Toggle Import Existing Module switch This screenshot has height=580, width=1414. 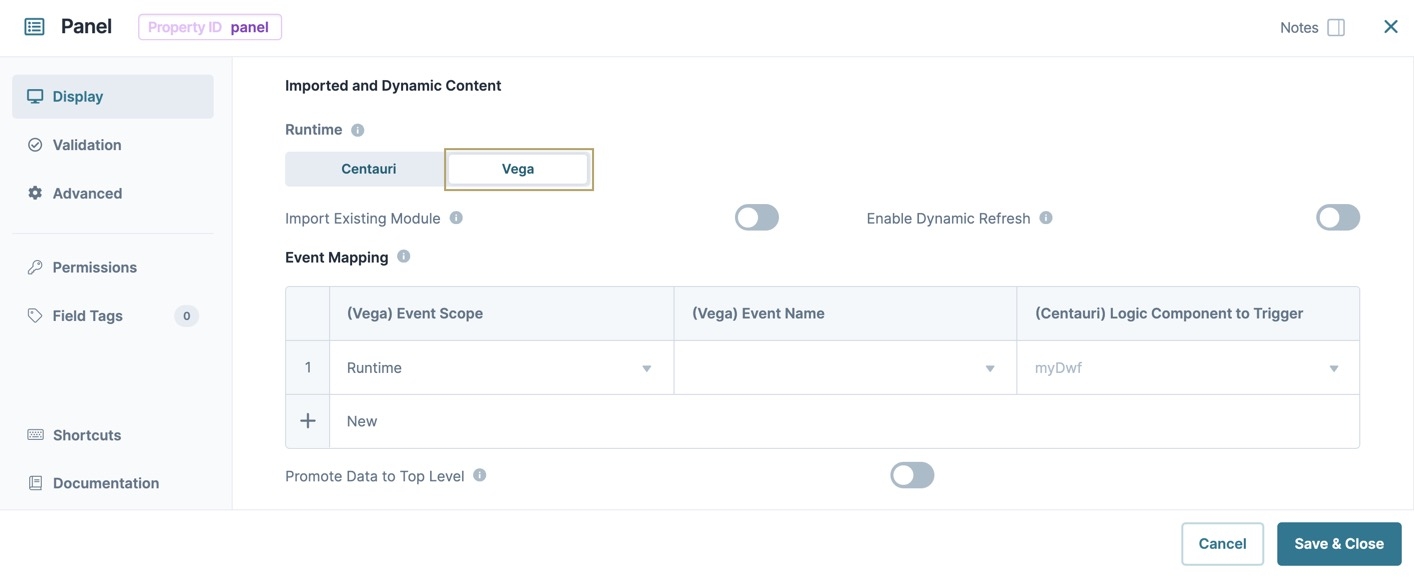(757, 217)
